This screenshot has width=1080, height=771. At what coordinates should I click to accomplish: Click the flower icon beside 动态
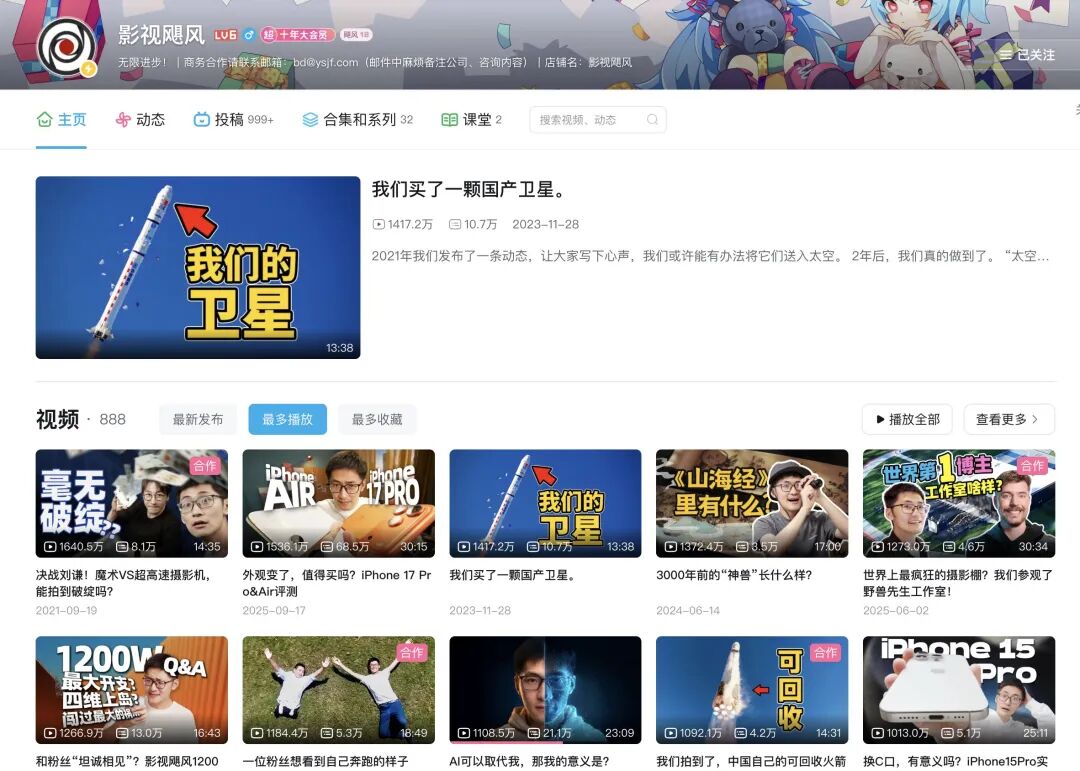point(123,118)
